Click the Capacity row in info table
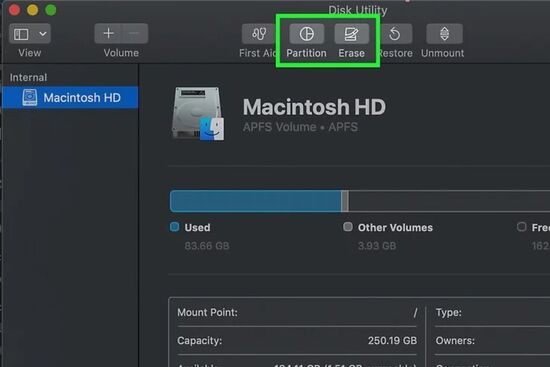 click(x=297, y=340)
